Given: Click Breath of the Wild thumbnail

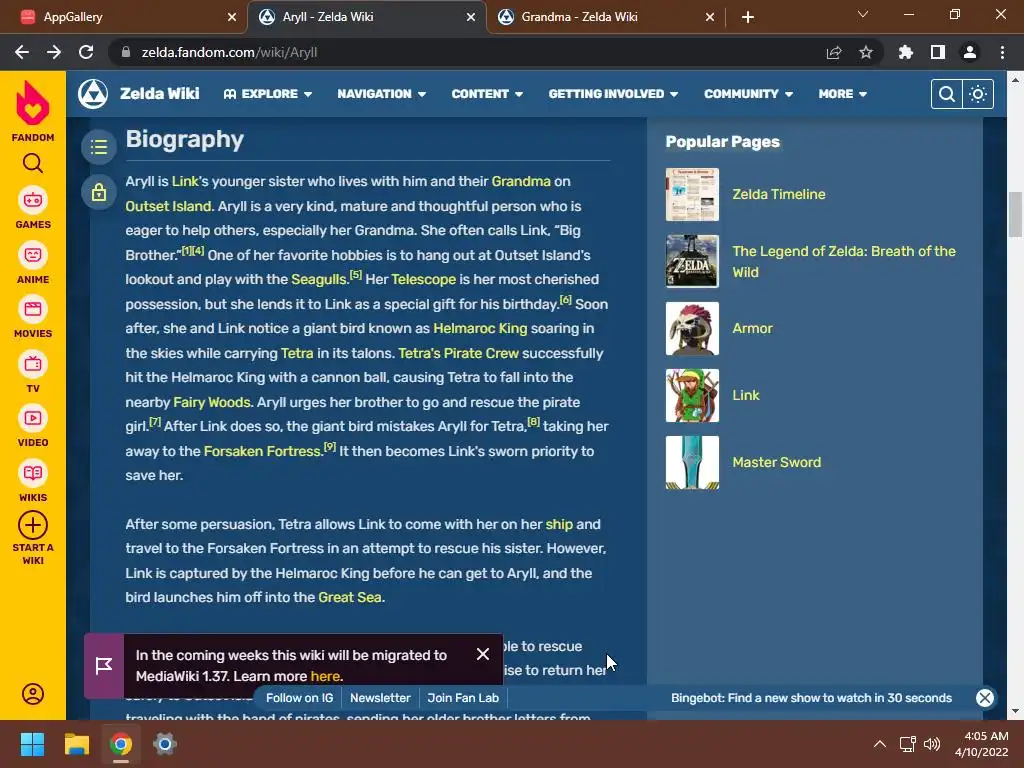Looking at the screenshot, I should coord(692,261).
